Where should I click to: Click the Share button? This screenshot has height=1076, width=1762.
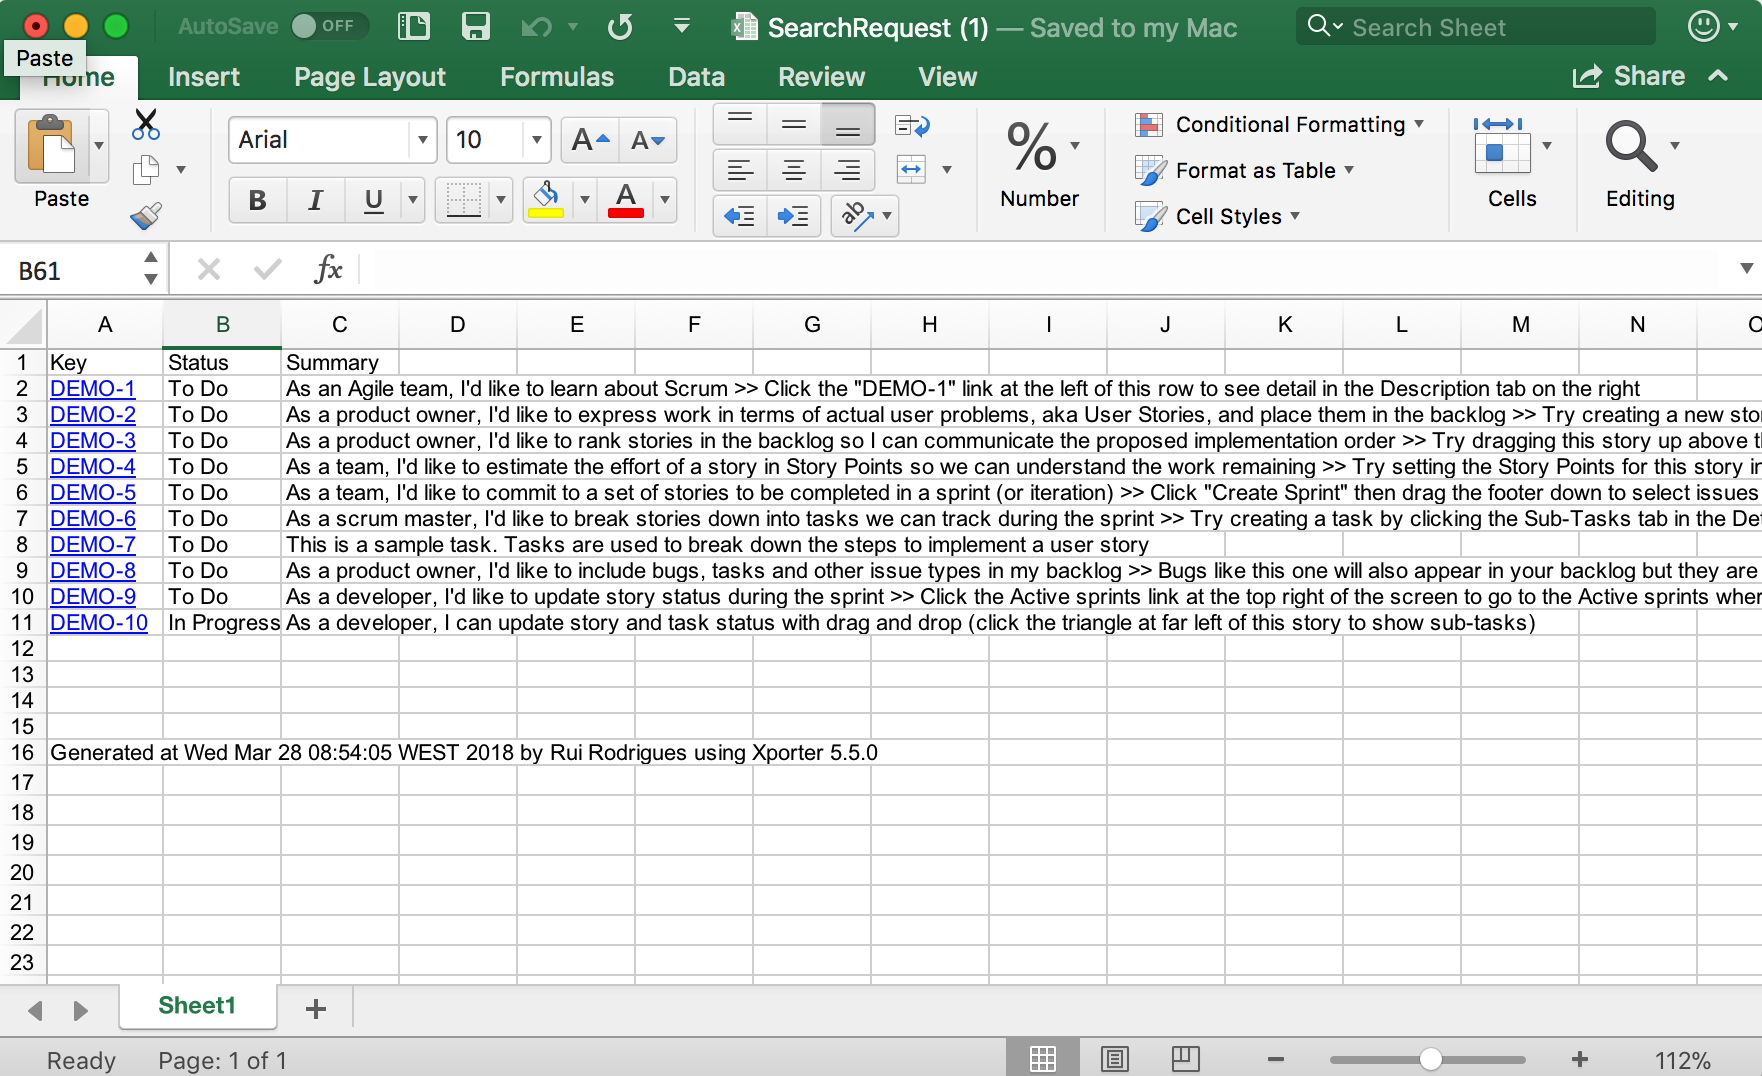[x=1629, y=77]
